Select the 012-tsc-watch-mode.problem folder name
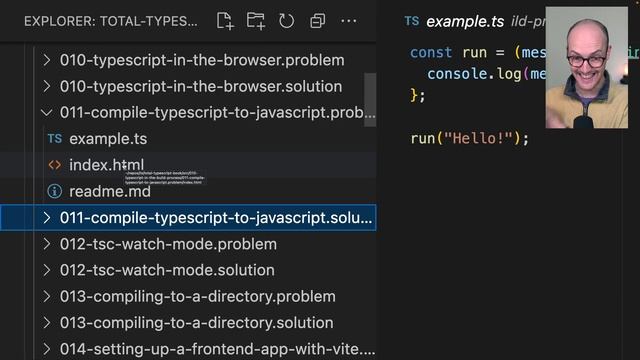 click(x=168, y=244)
